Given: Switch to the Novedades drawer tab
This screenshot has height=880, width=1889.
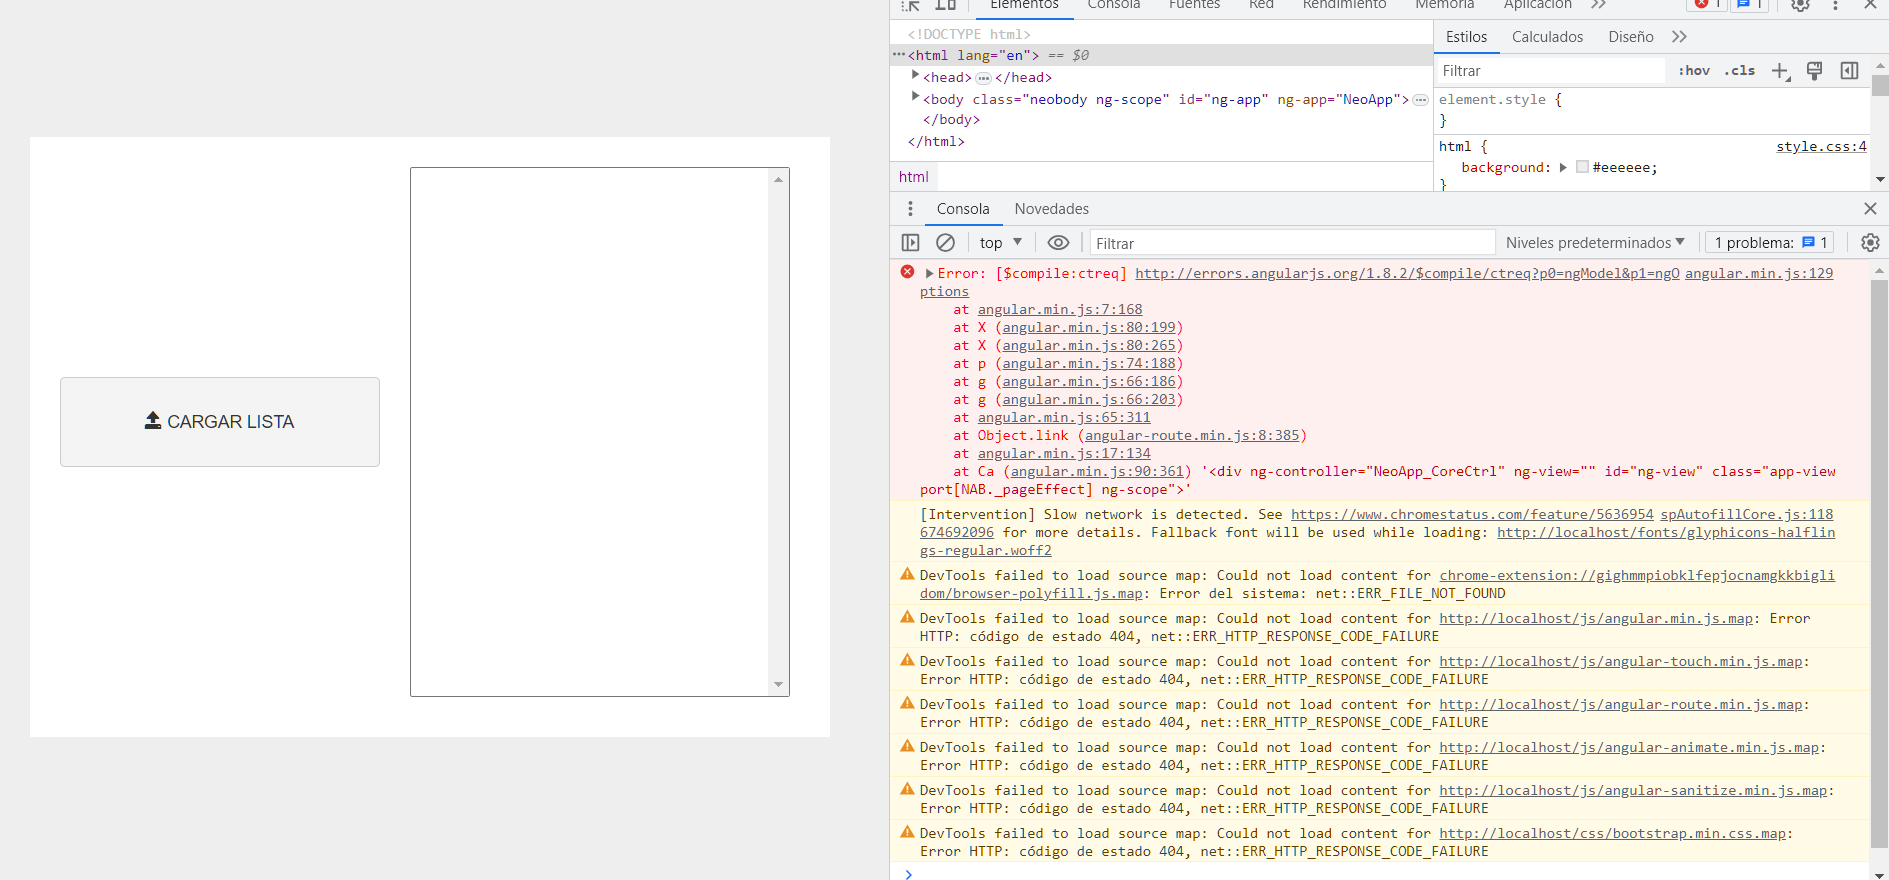Looking at the screenshot, I should [1051, 209].
